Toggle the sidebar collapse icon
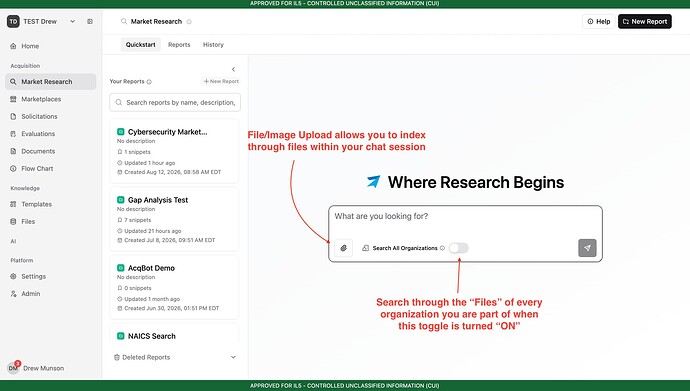 (x=90, y=21)
